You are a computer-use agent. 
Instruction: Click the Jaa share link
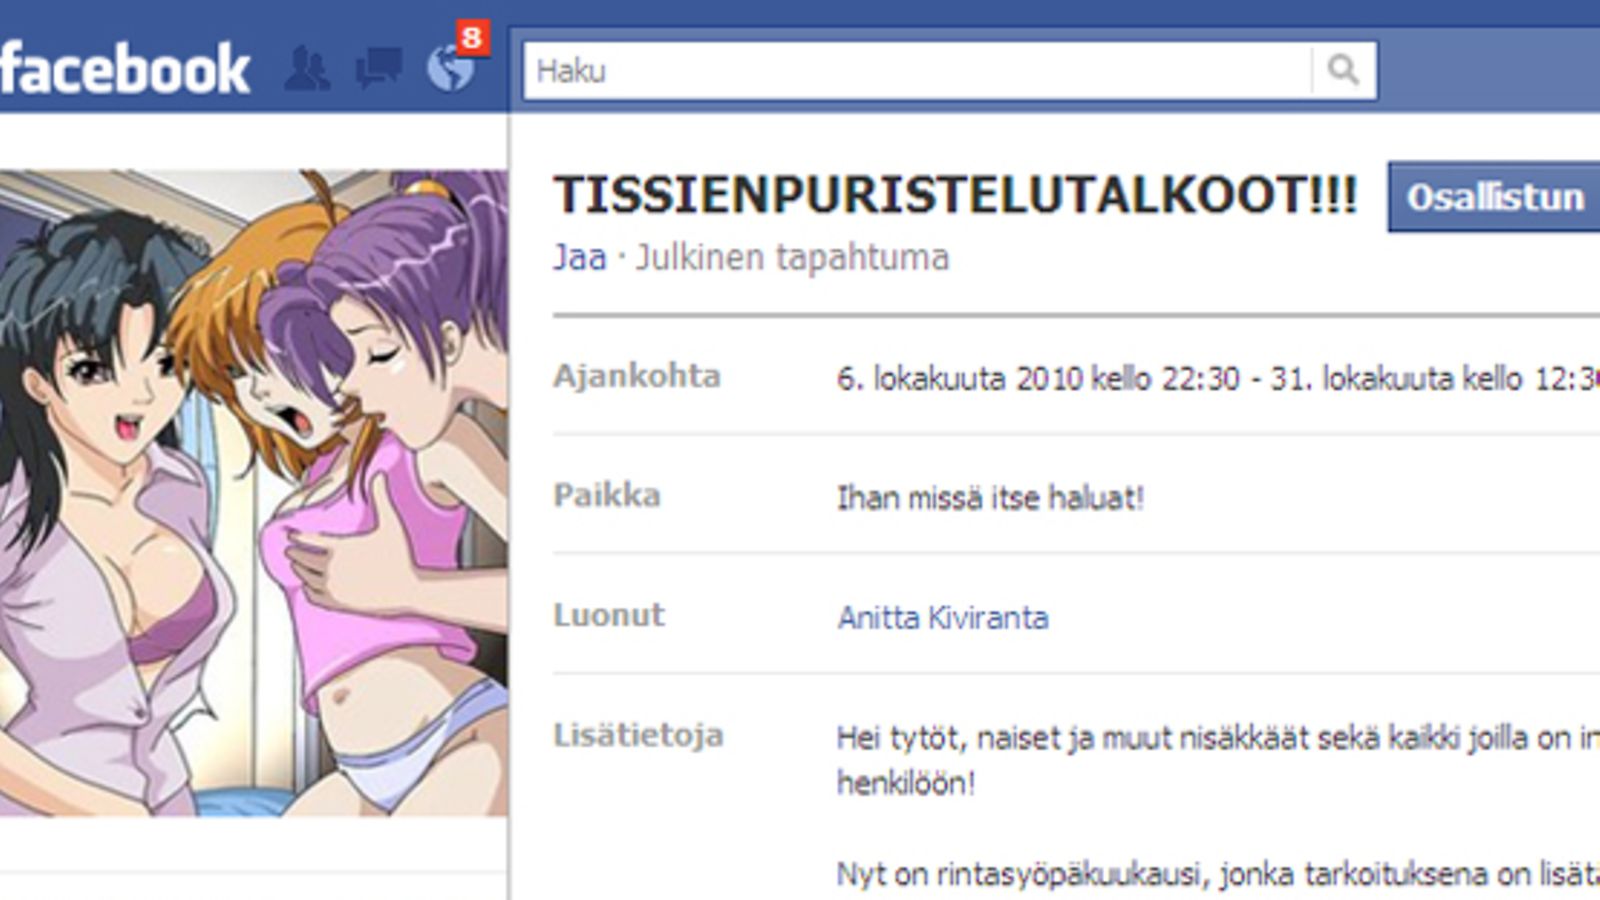(580, 258)
